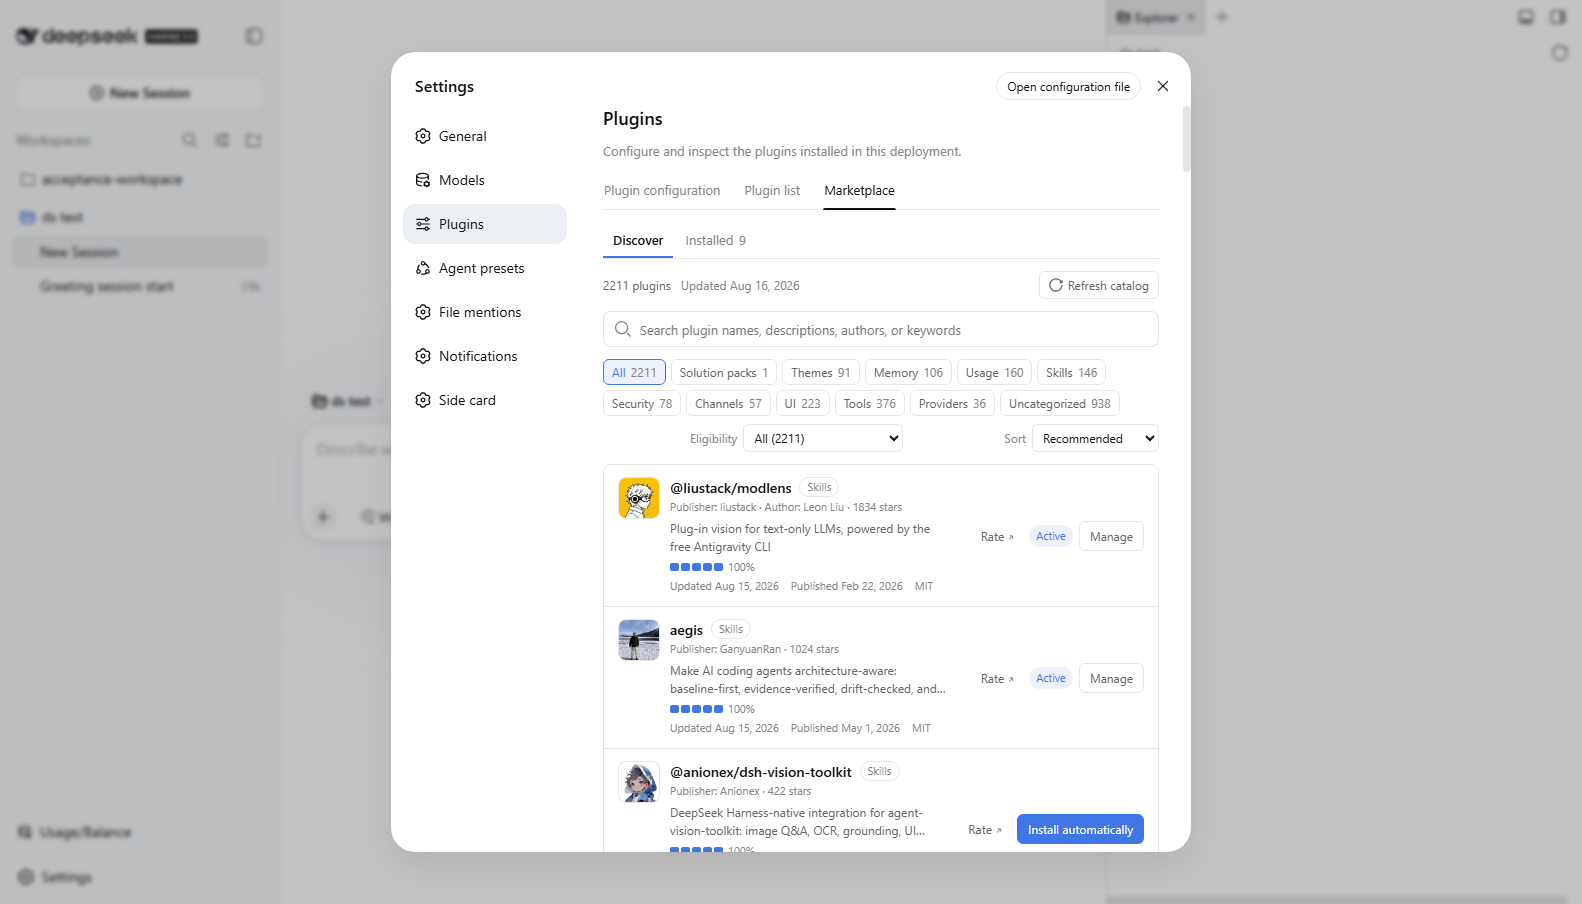
Task: Filter by Security 78 category
Action: click(642, 403)
